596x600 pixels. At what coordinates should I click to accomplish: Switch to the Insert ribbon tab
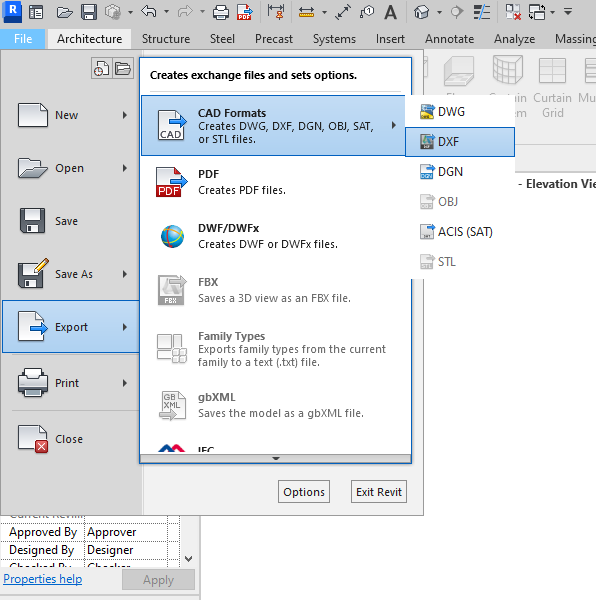pos(390,39)
